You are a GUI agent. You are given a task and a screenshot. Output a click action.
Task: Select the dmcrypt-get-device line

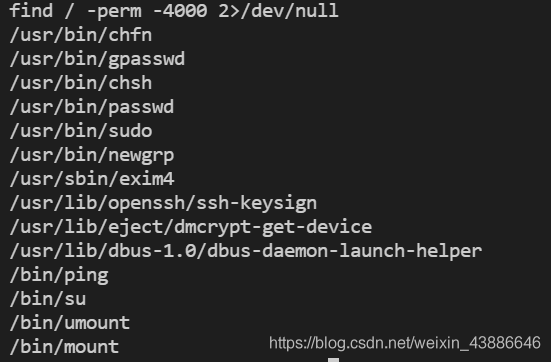point(191,227)
